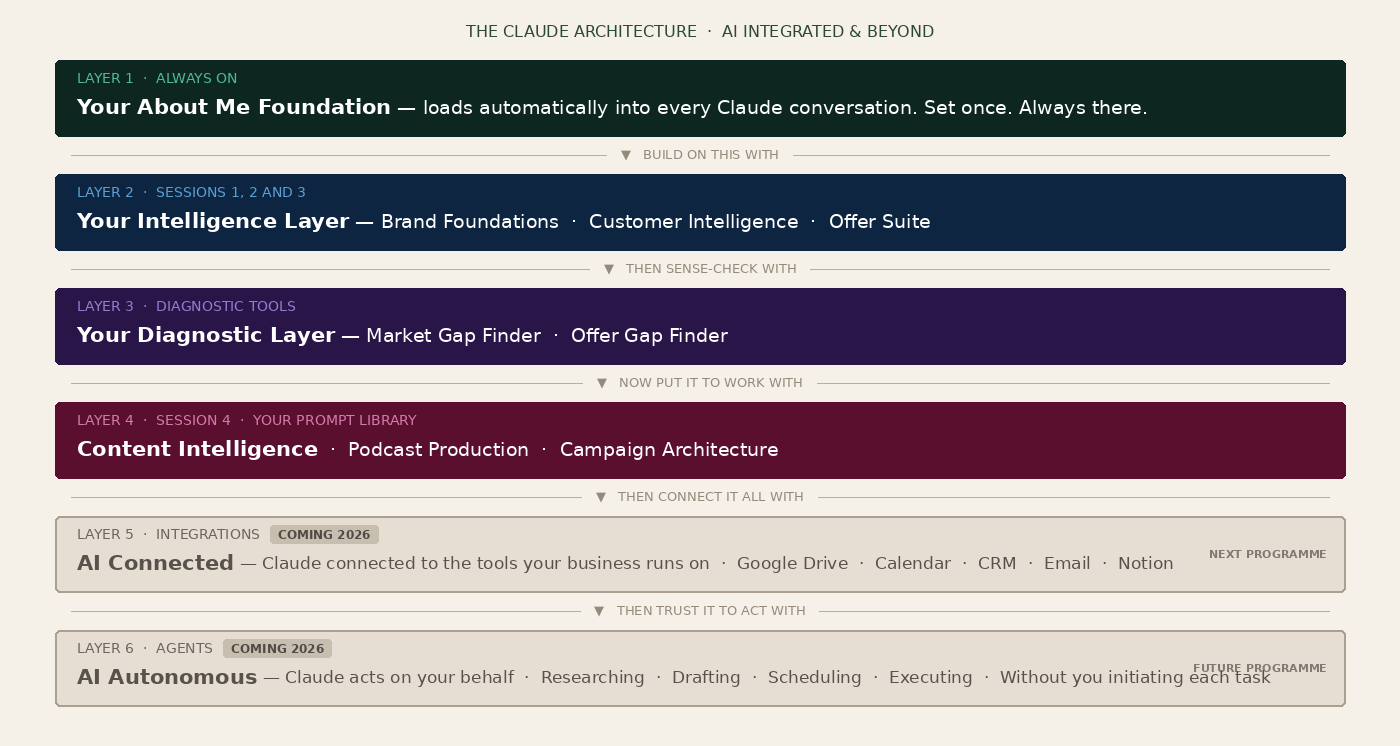Click "CRM" in the AI Connected row
The height and width of the screenshot is (746, 1400).
tap(997, 564)
